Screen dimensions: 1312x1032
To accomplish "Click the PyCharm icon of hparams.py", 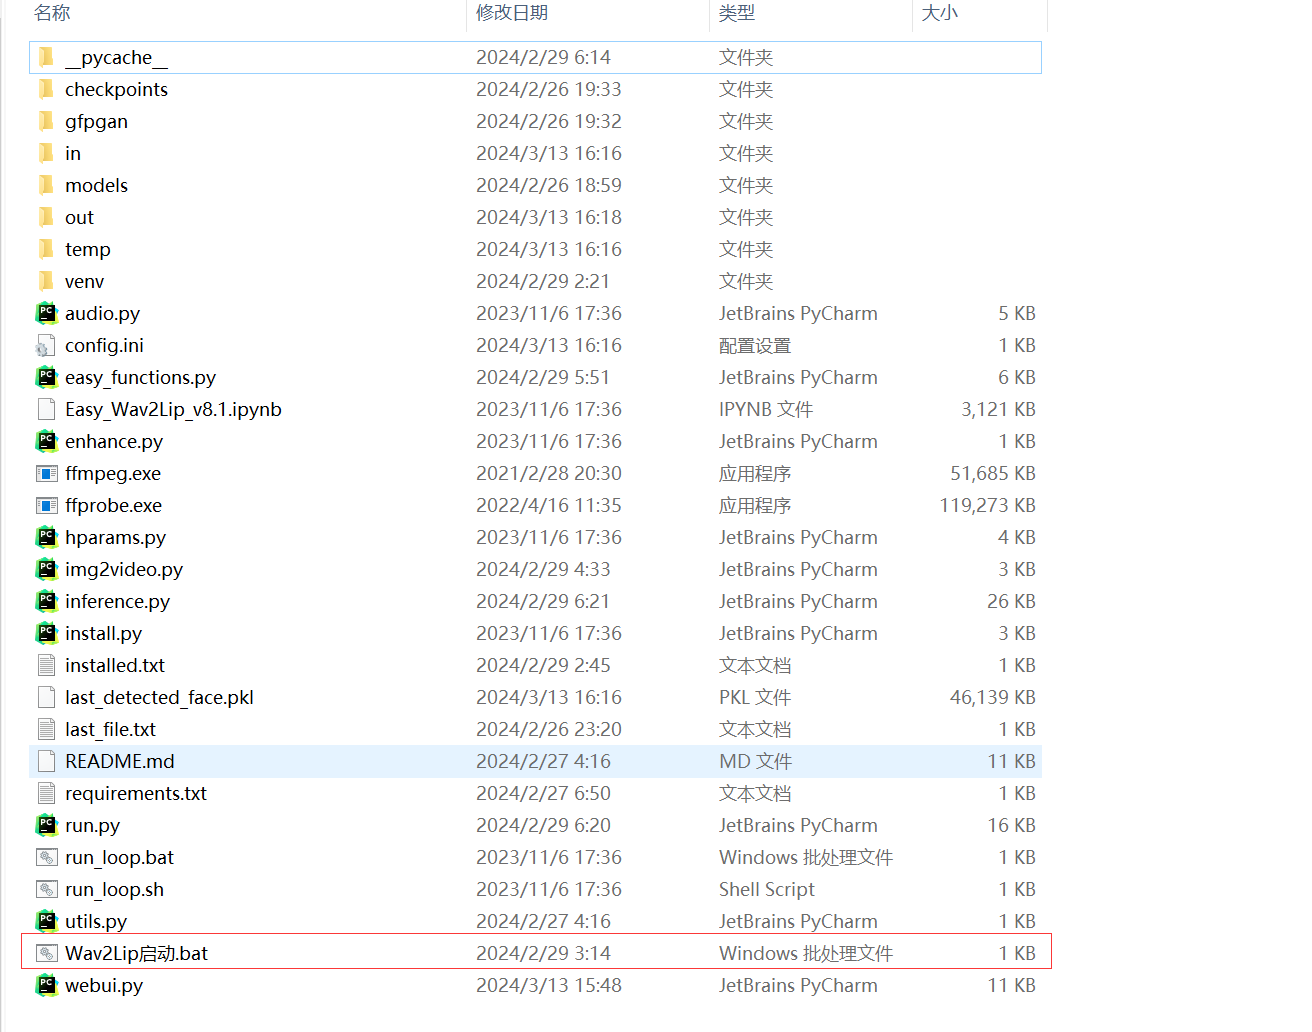I will pyautogui.click(x=46, y=537).
